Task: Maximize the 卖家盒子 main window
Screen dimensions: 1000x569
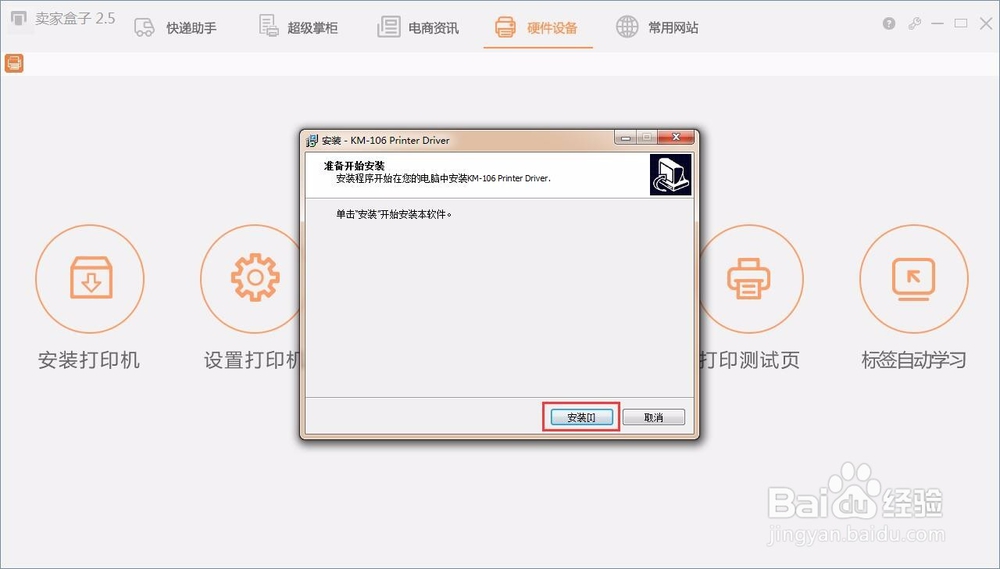Action: tap(961, 24)
